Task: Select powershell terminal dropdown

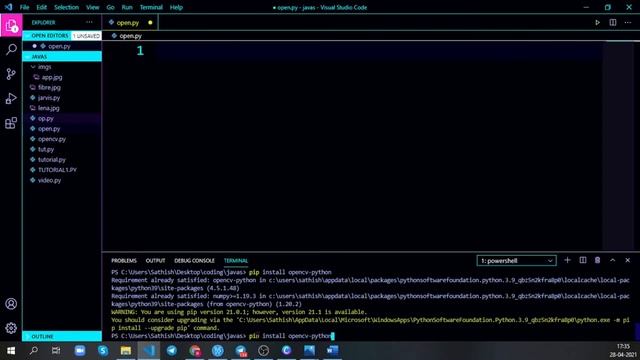Action: coord(516,260)
